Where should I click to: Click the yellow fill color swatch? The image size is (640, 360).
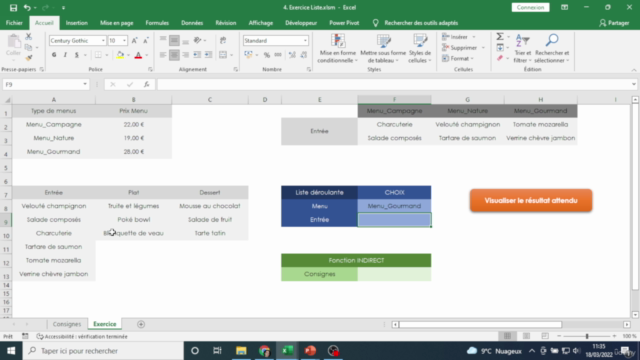point(120,55)
